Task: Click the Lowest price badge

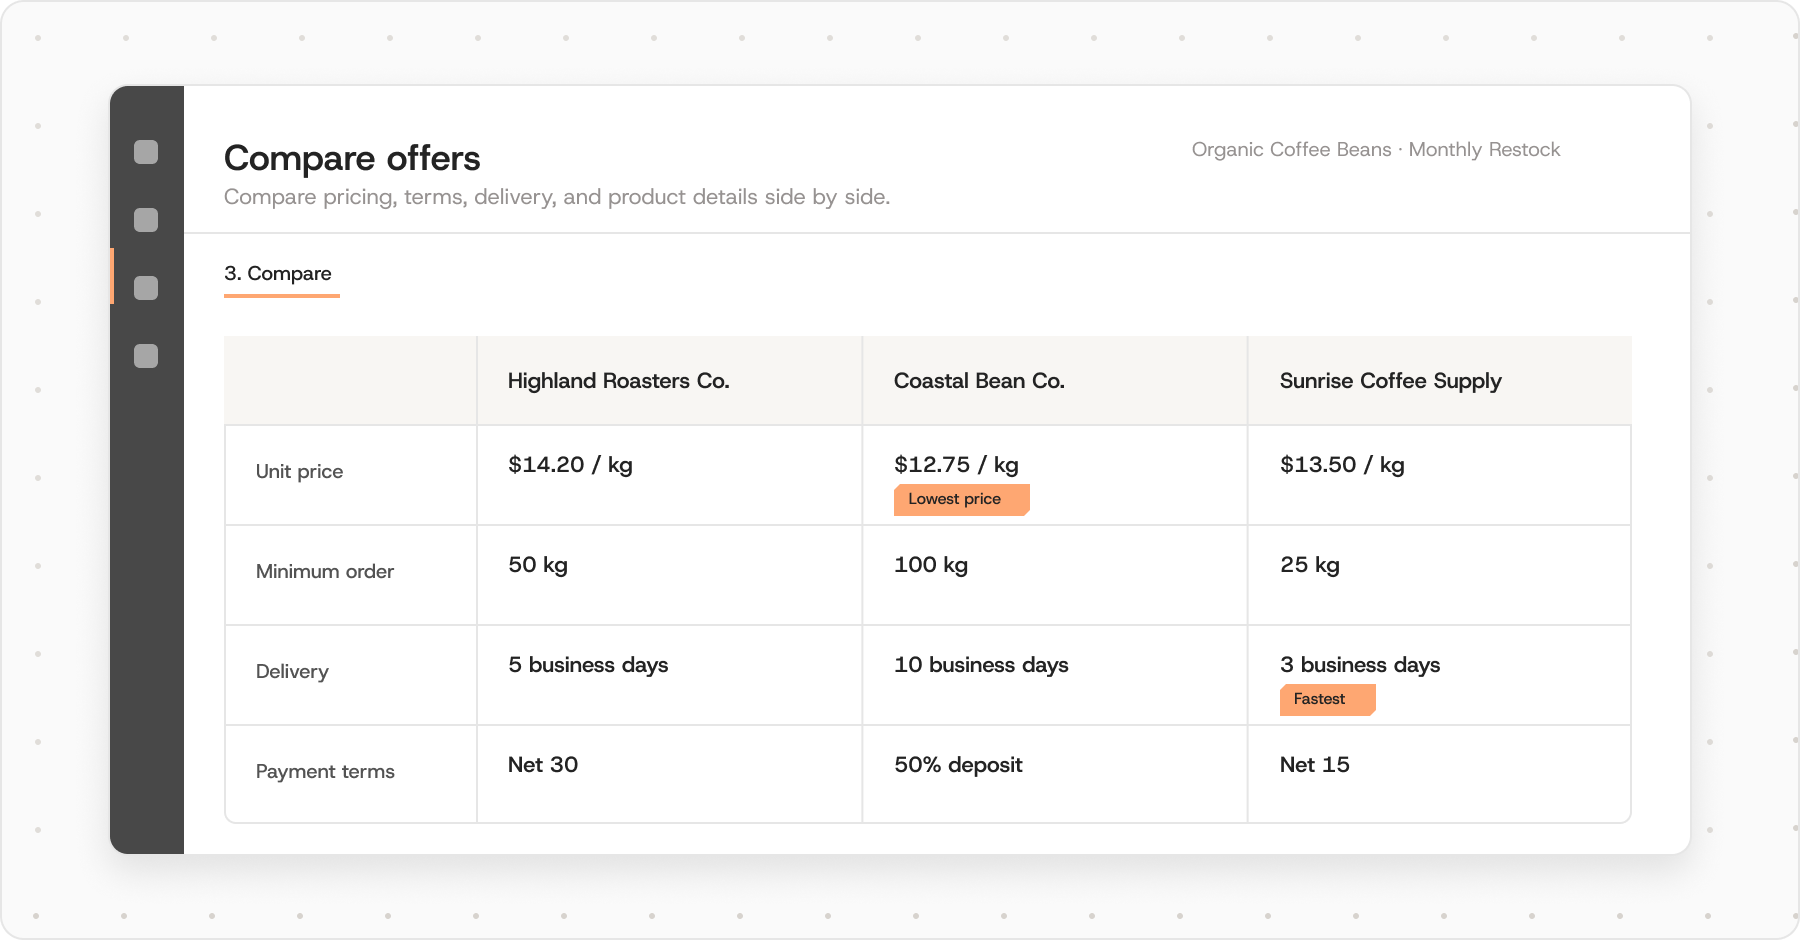Action: (x=962, y=499)
